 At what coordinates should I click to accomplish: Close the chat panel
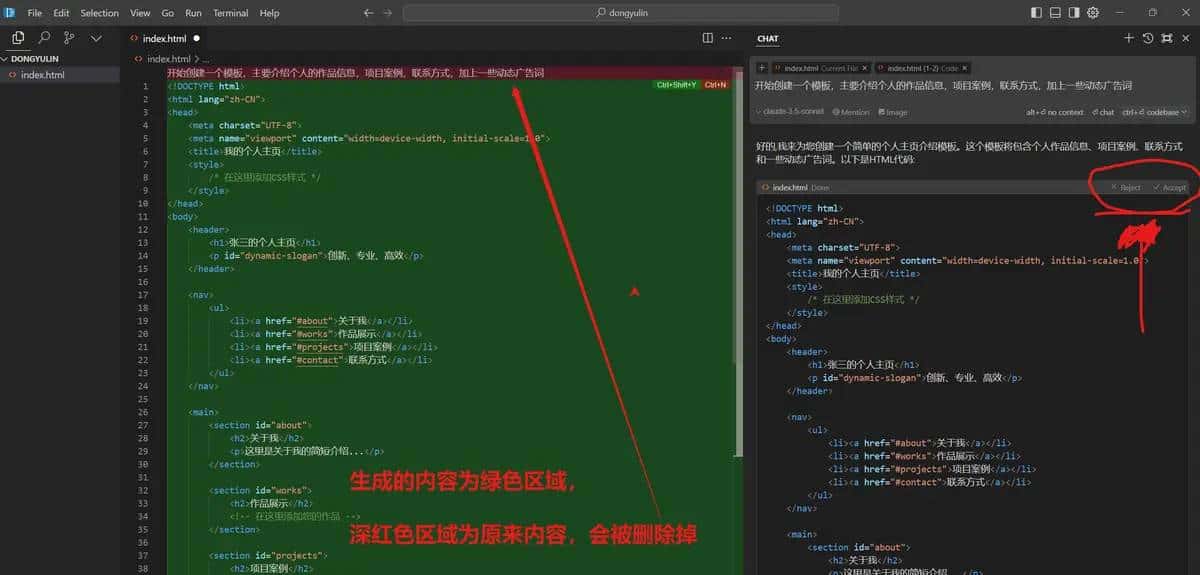click(x=1185, y=38)
